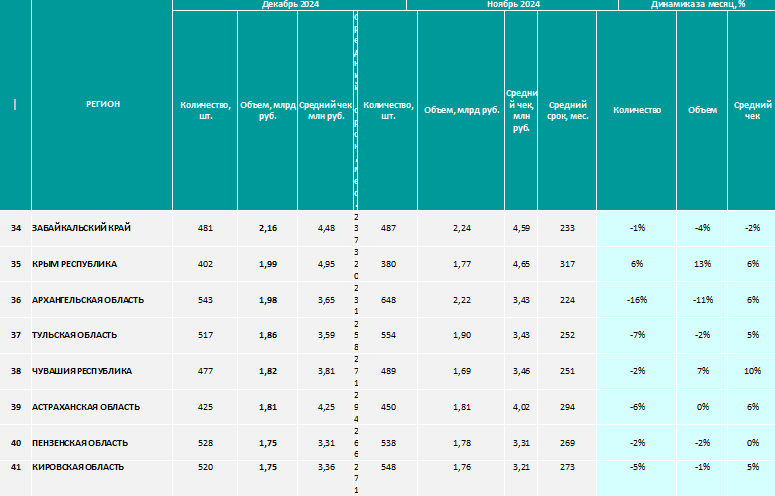Click row number 40 cell
This screenshot has height=496, width=775.
click(x=16, y=443)
